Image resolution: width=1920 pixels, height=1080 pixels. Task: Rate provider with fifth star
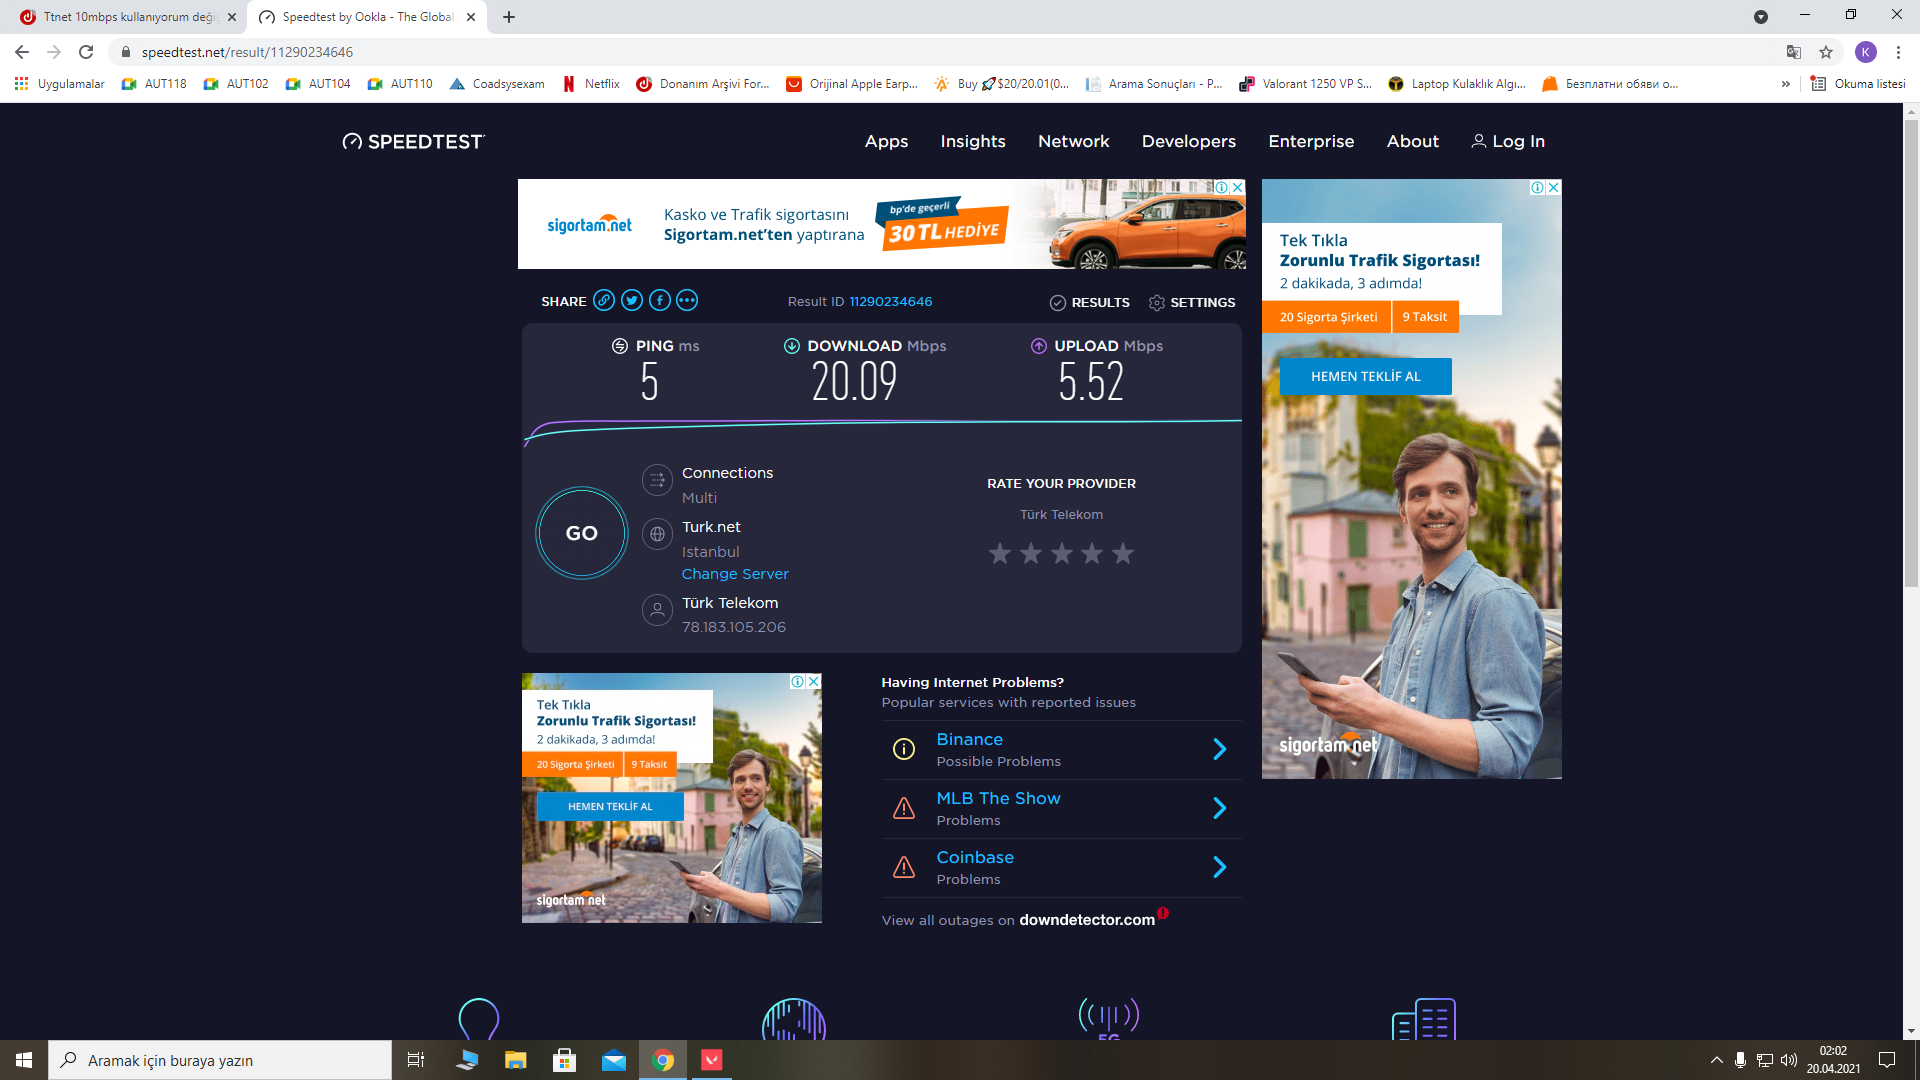pyautogui.click(x=1123, y=553)
